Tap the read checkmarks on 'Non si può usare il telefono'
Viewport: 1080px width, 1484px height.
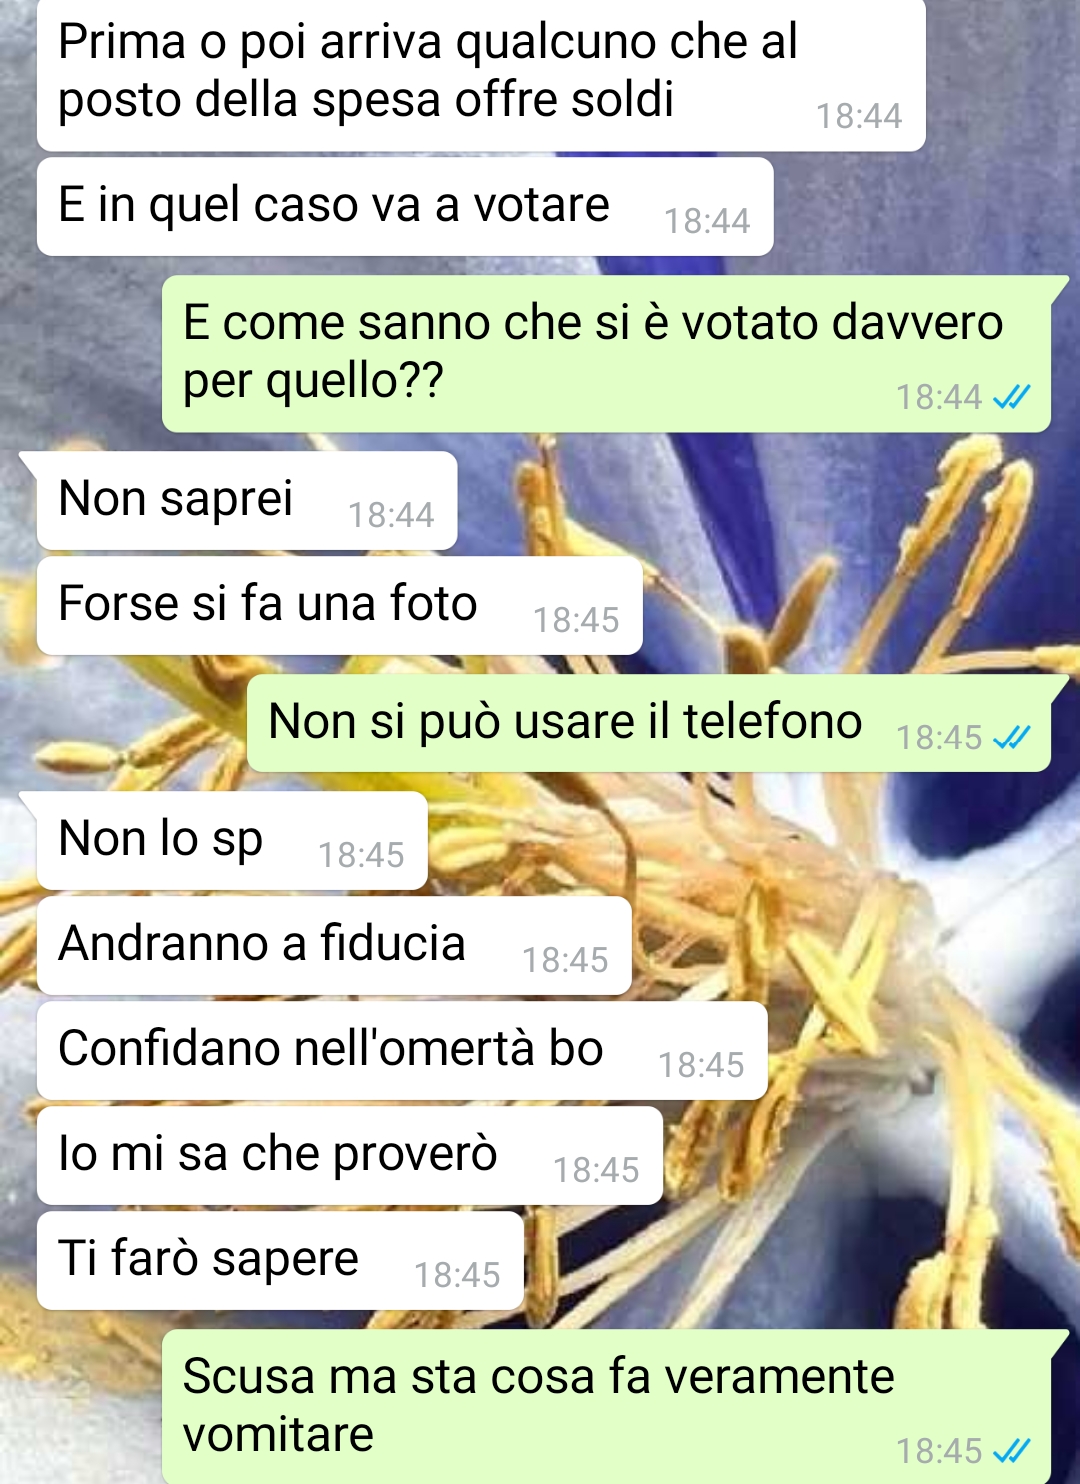point(1011,738)
